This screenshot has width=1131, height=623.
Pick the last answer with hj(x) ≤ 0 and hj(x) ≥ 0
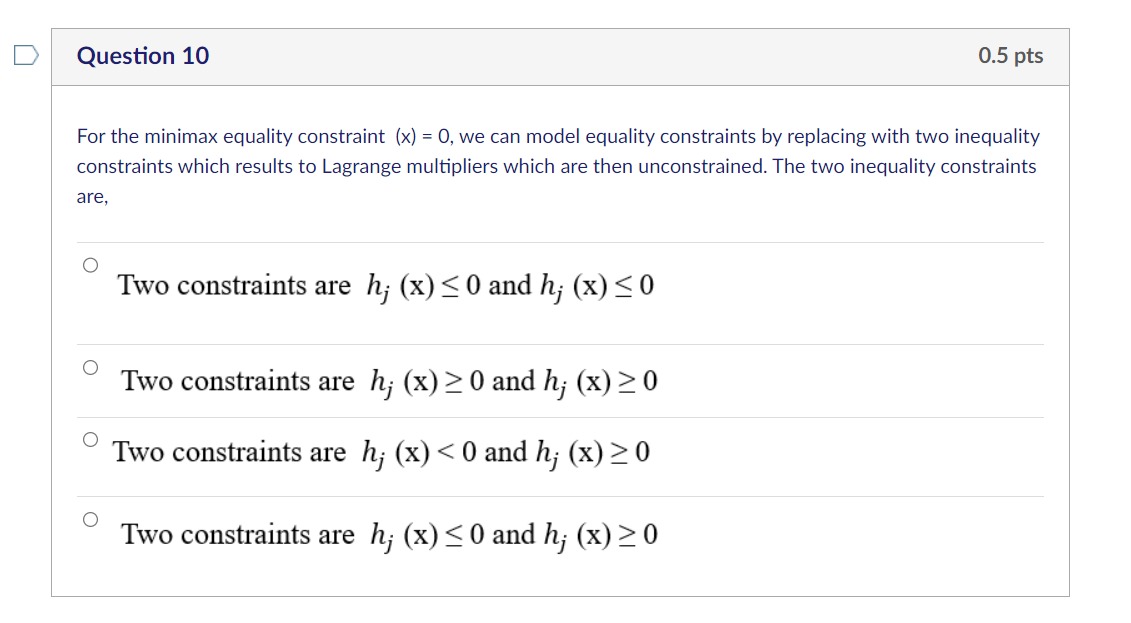point(89,519)
